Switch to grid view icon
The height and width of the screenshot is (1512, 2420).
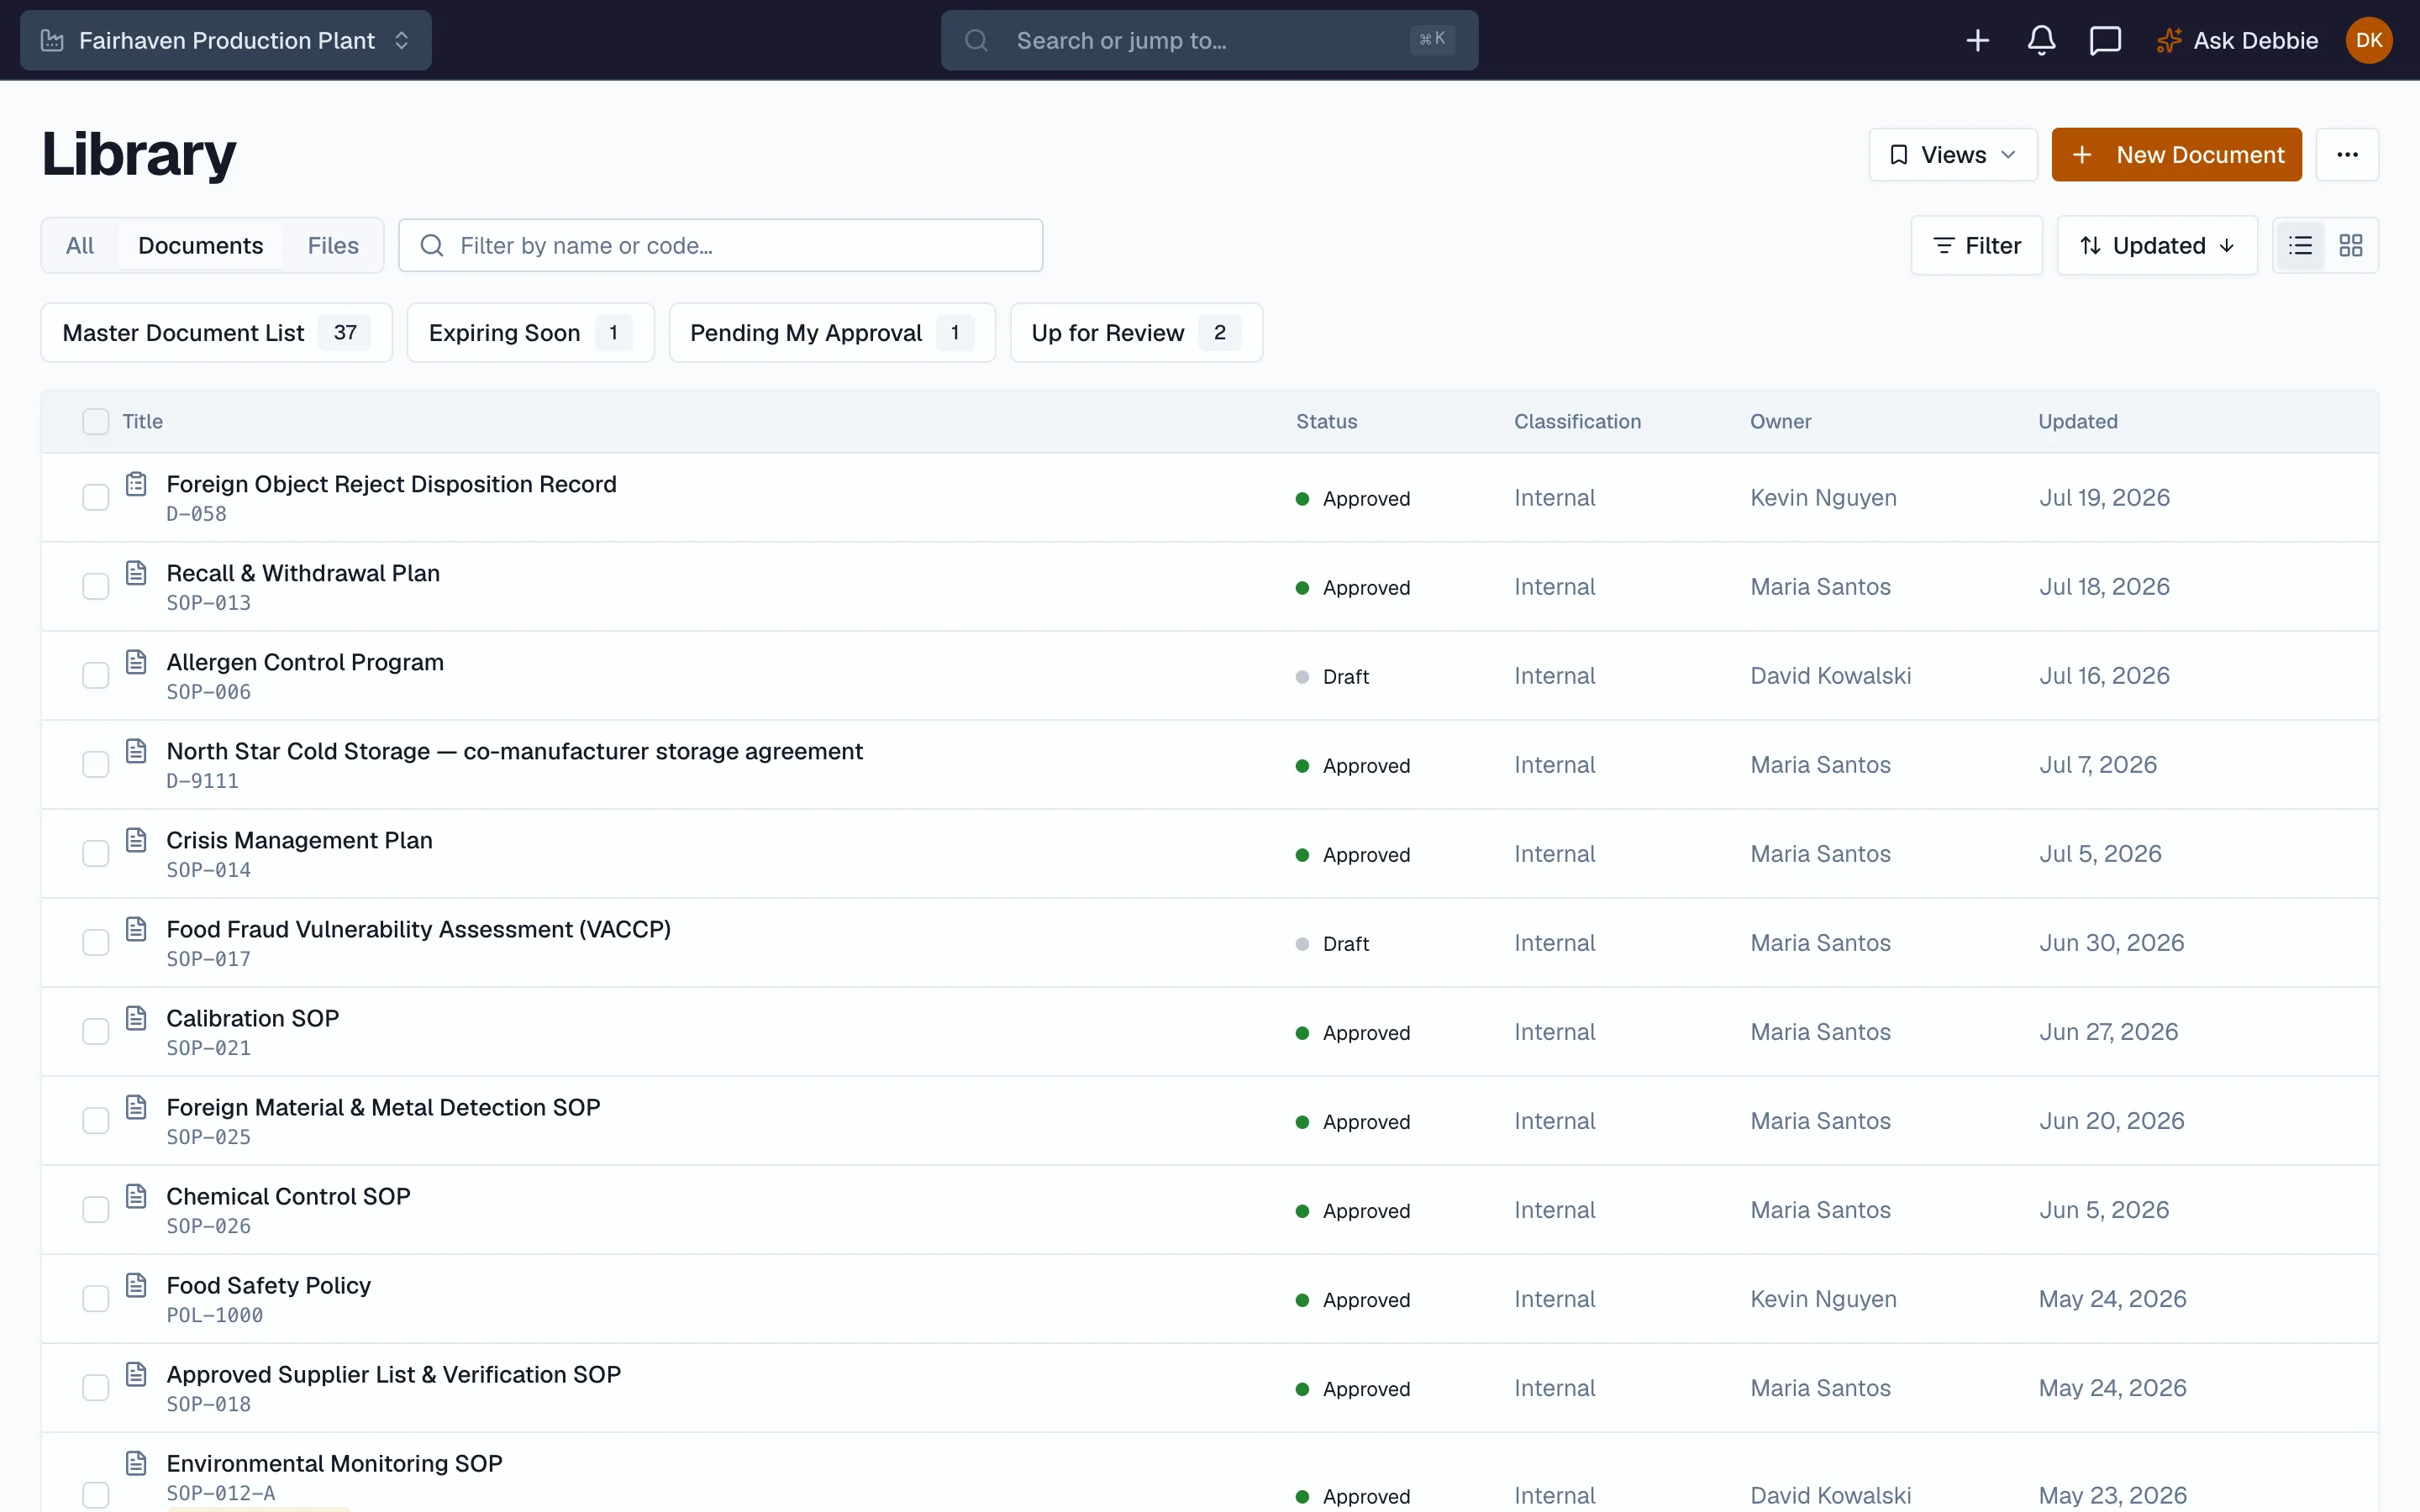[2350, 245]
